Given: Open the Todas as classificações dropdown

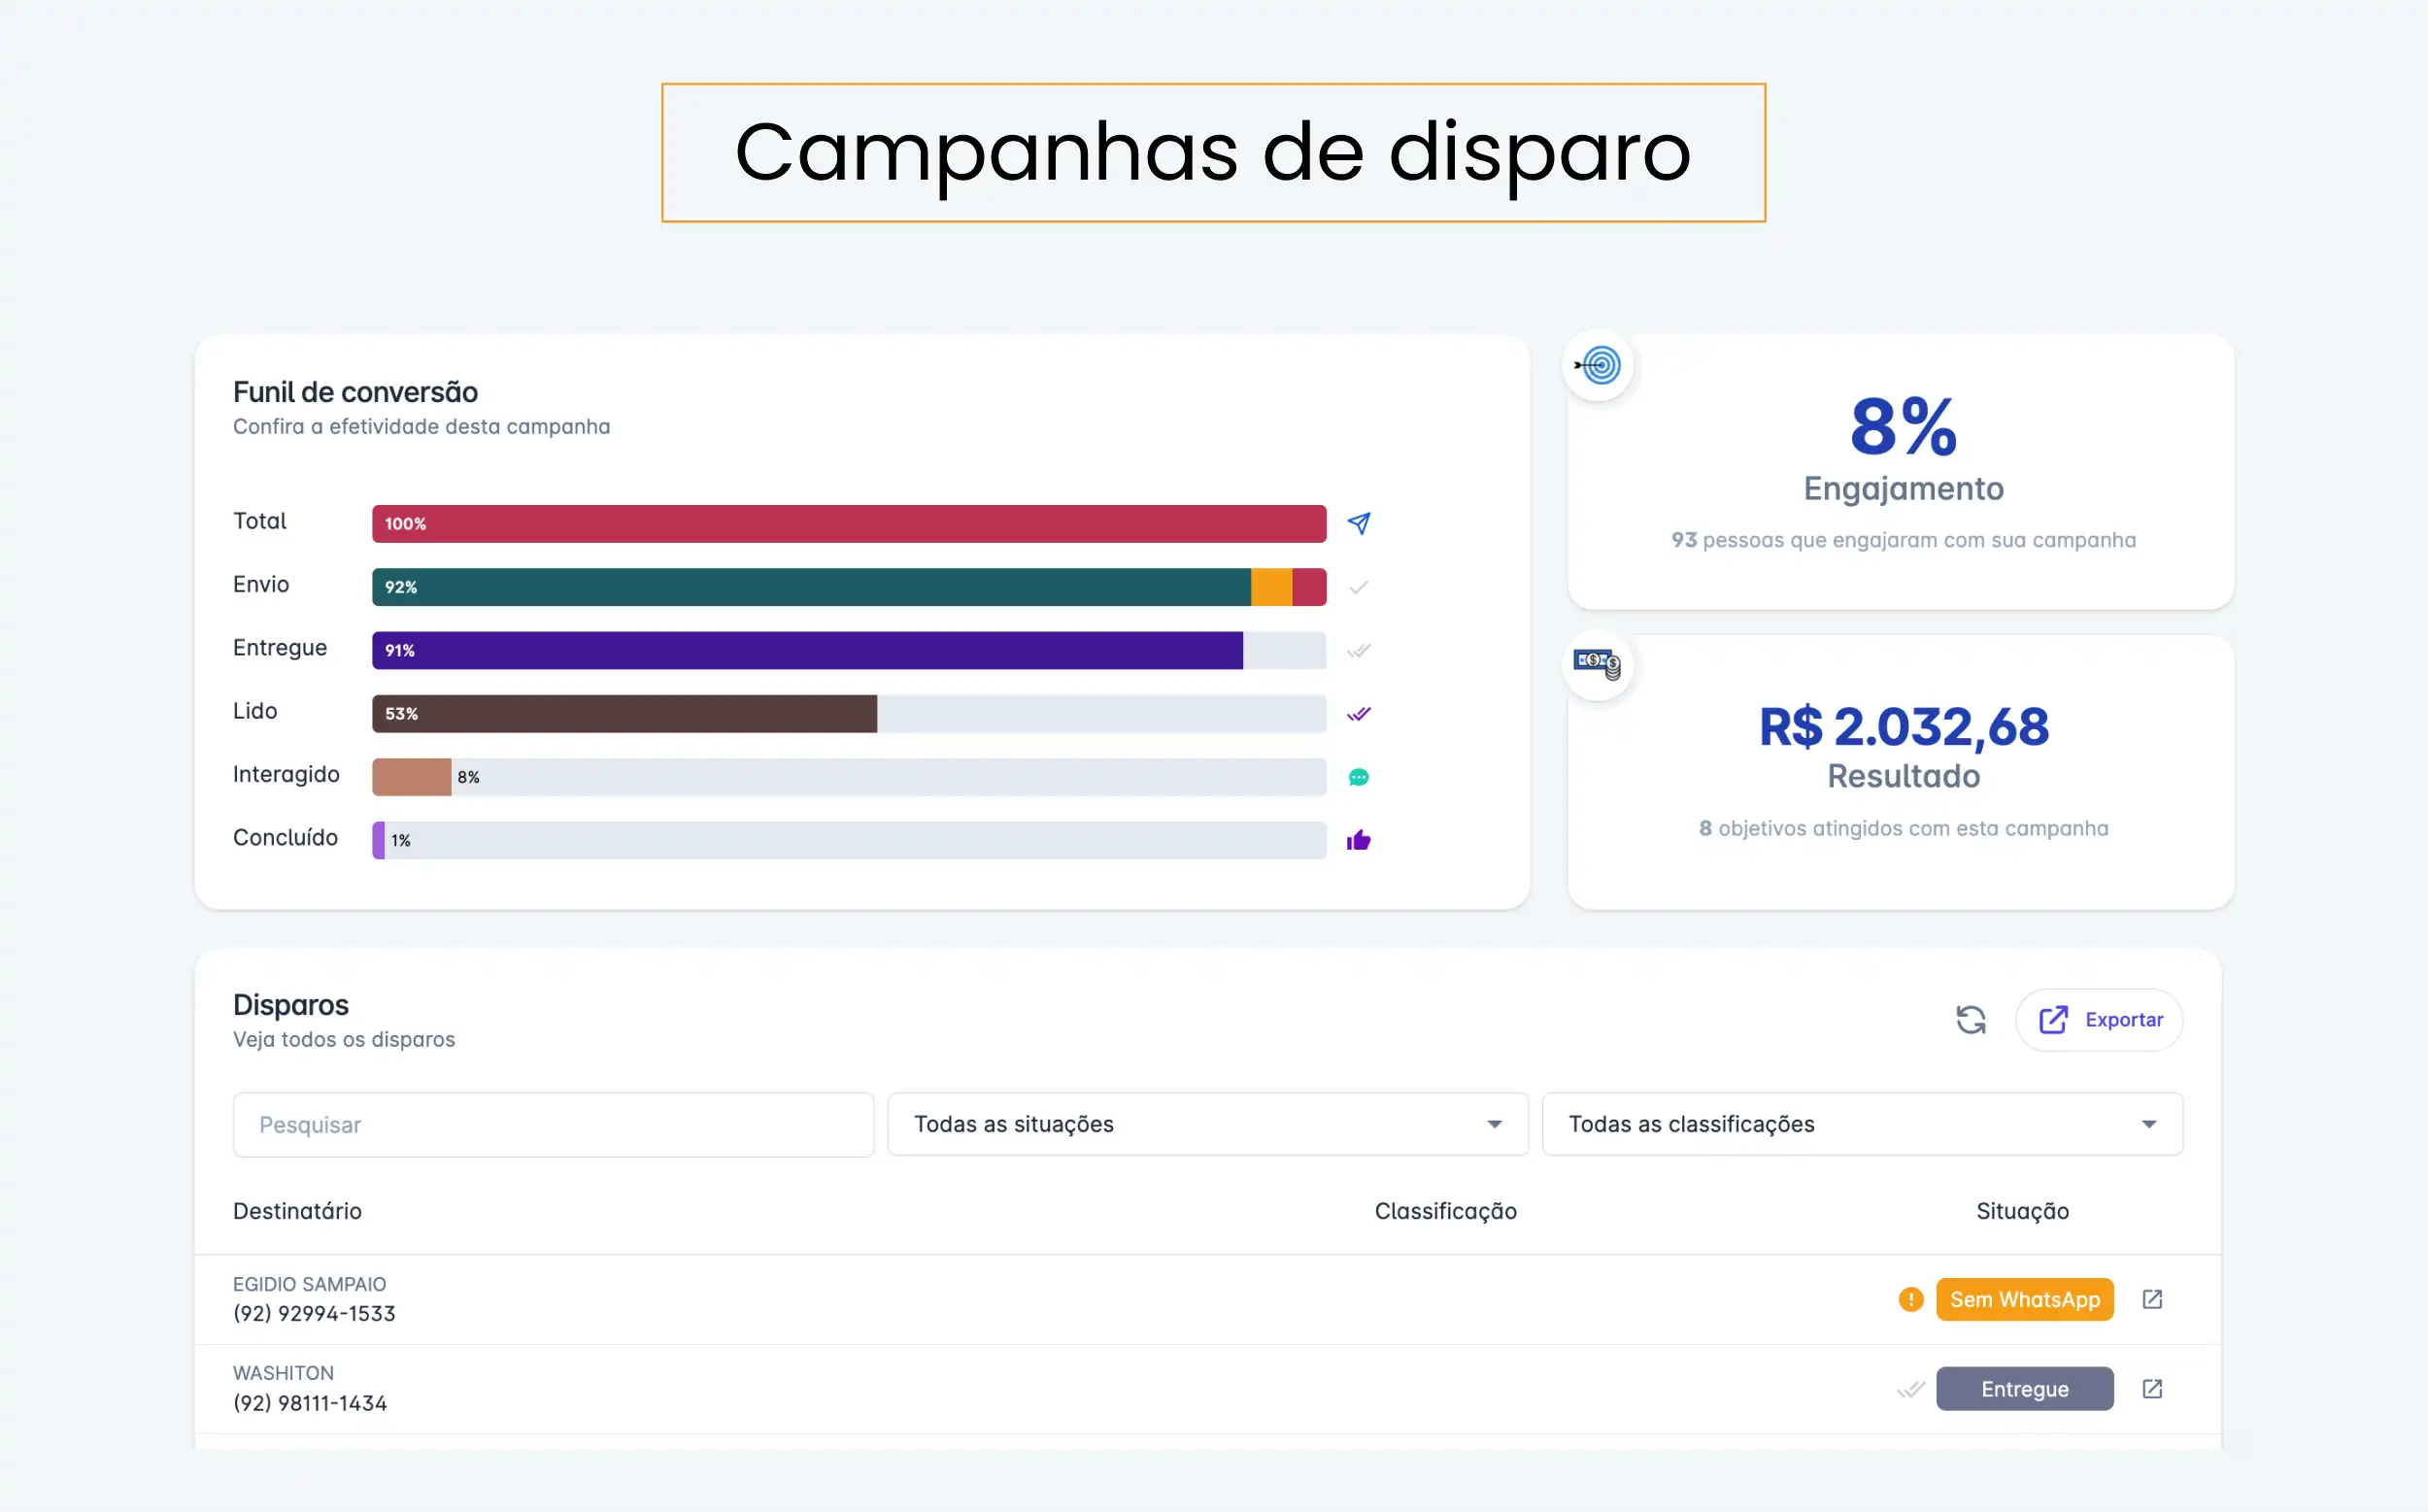Looking at the screenshot, I should pyautogui.click(x=1862, y=1124).
